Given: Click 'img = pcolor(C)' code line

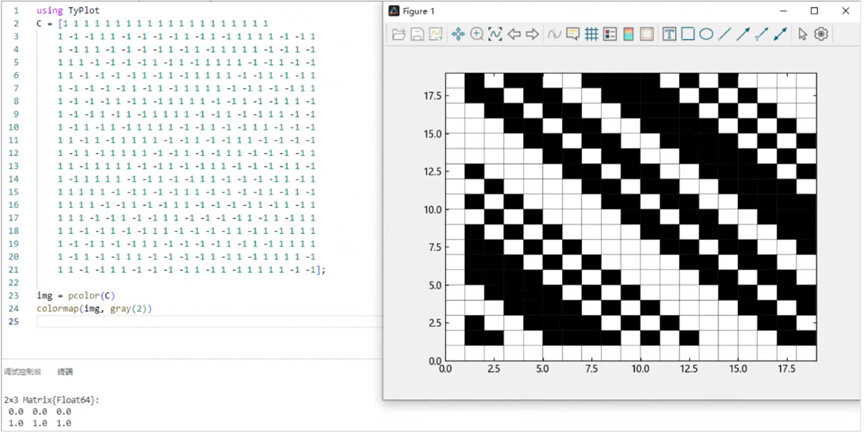Looking at the screenshot, I should point(75,295).
